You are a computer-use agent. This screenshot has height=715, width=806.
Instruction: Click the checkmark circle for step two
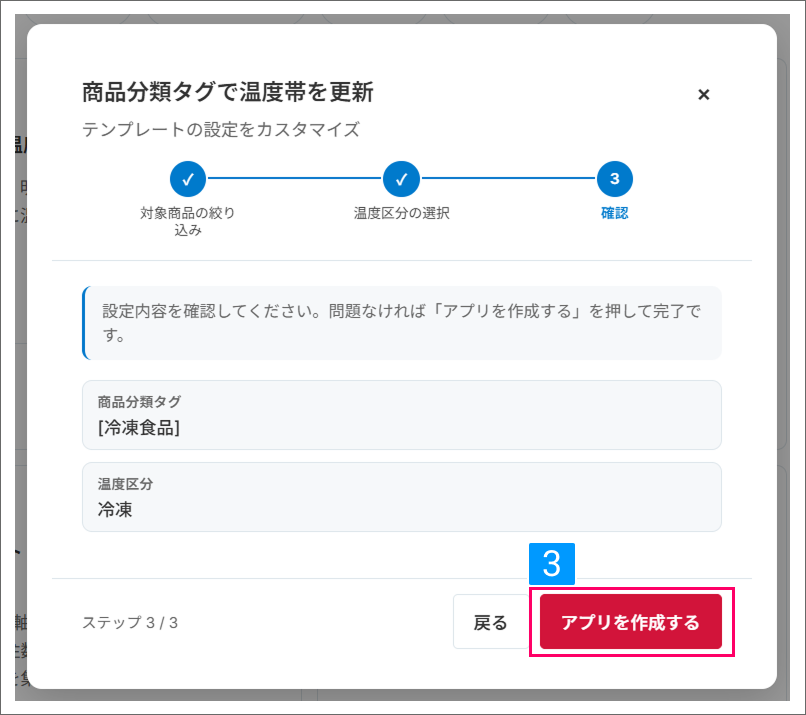point(401,179)
